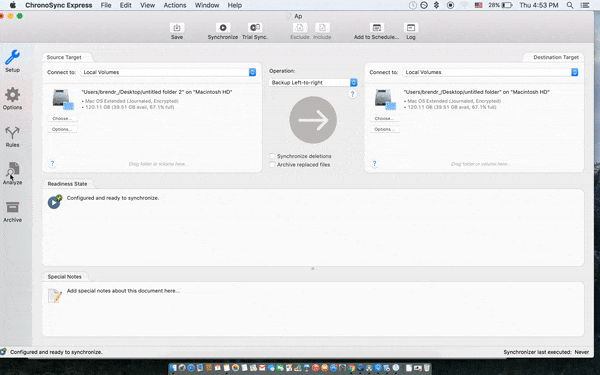Click the splitter handle below Readiness State
The height and width of the screenshot is (375, 600).
(x=313, y=269)
